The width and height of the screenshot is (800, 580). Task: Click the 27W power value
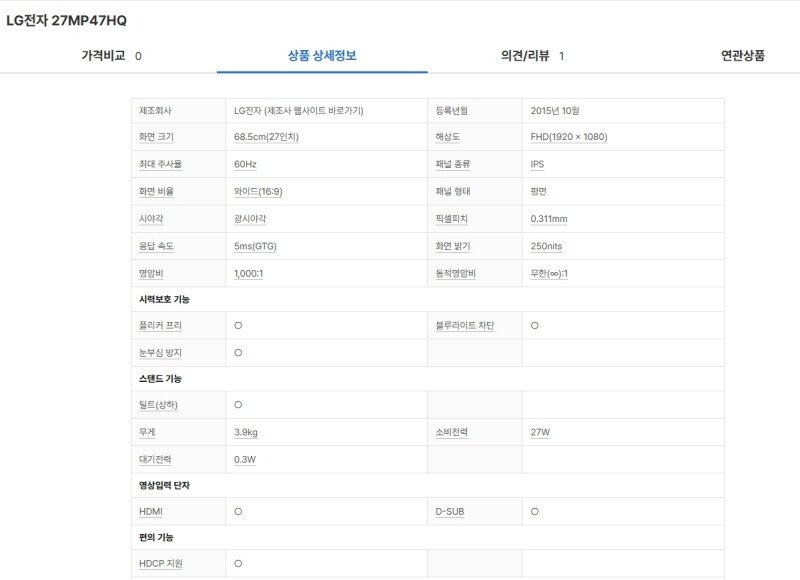[x=540, y=432]
